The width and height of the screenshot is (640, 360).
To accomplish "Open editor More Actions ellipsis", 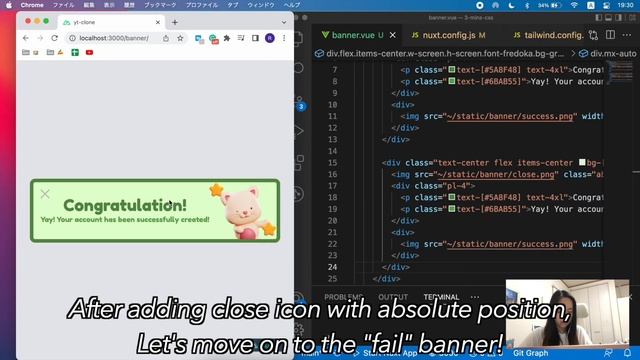I will pos(627,35).
